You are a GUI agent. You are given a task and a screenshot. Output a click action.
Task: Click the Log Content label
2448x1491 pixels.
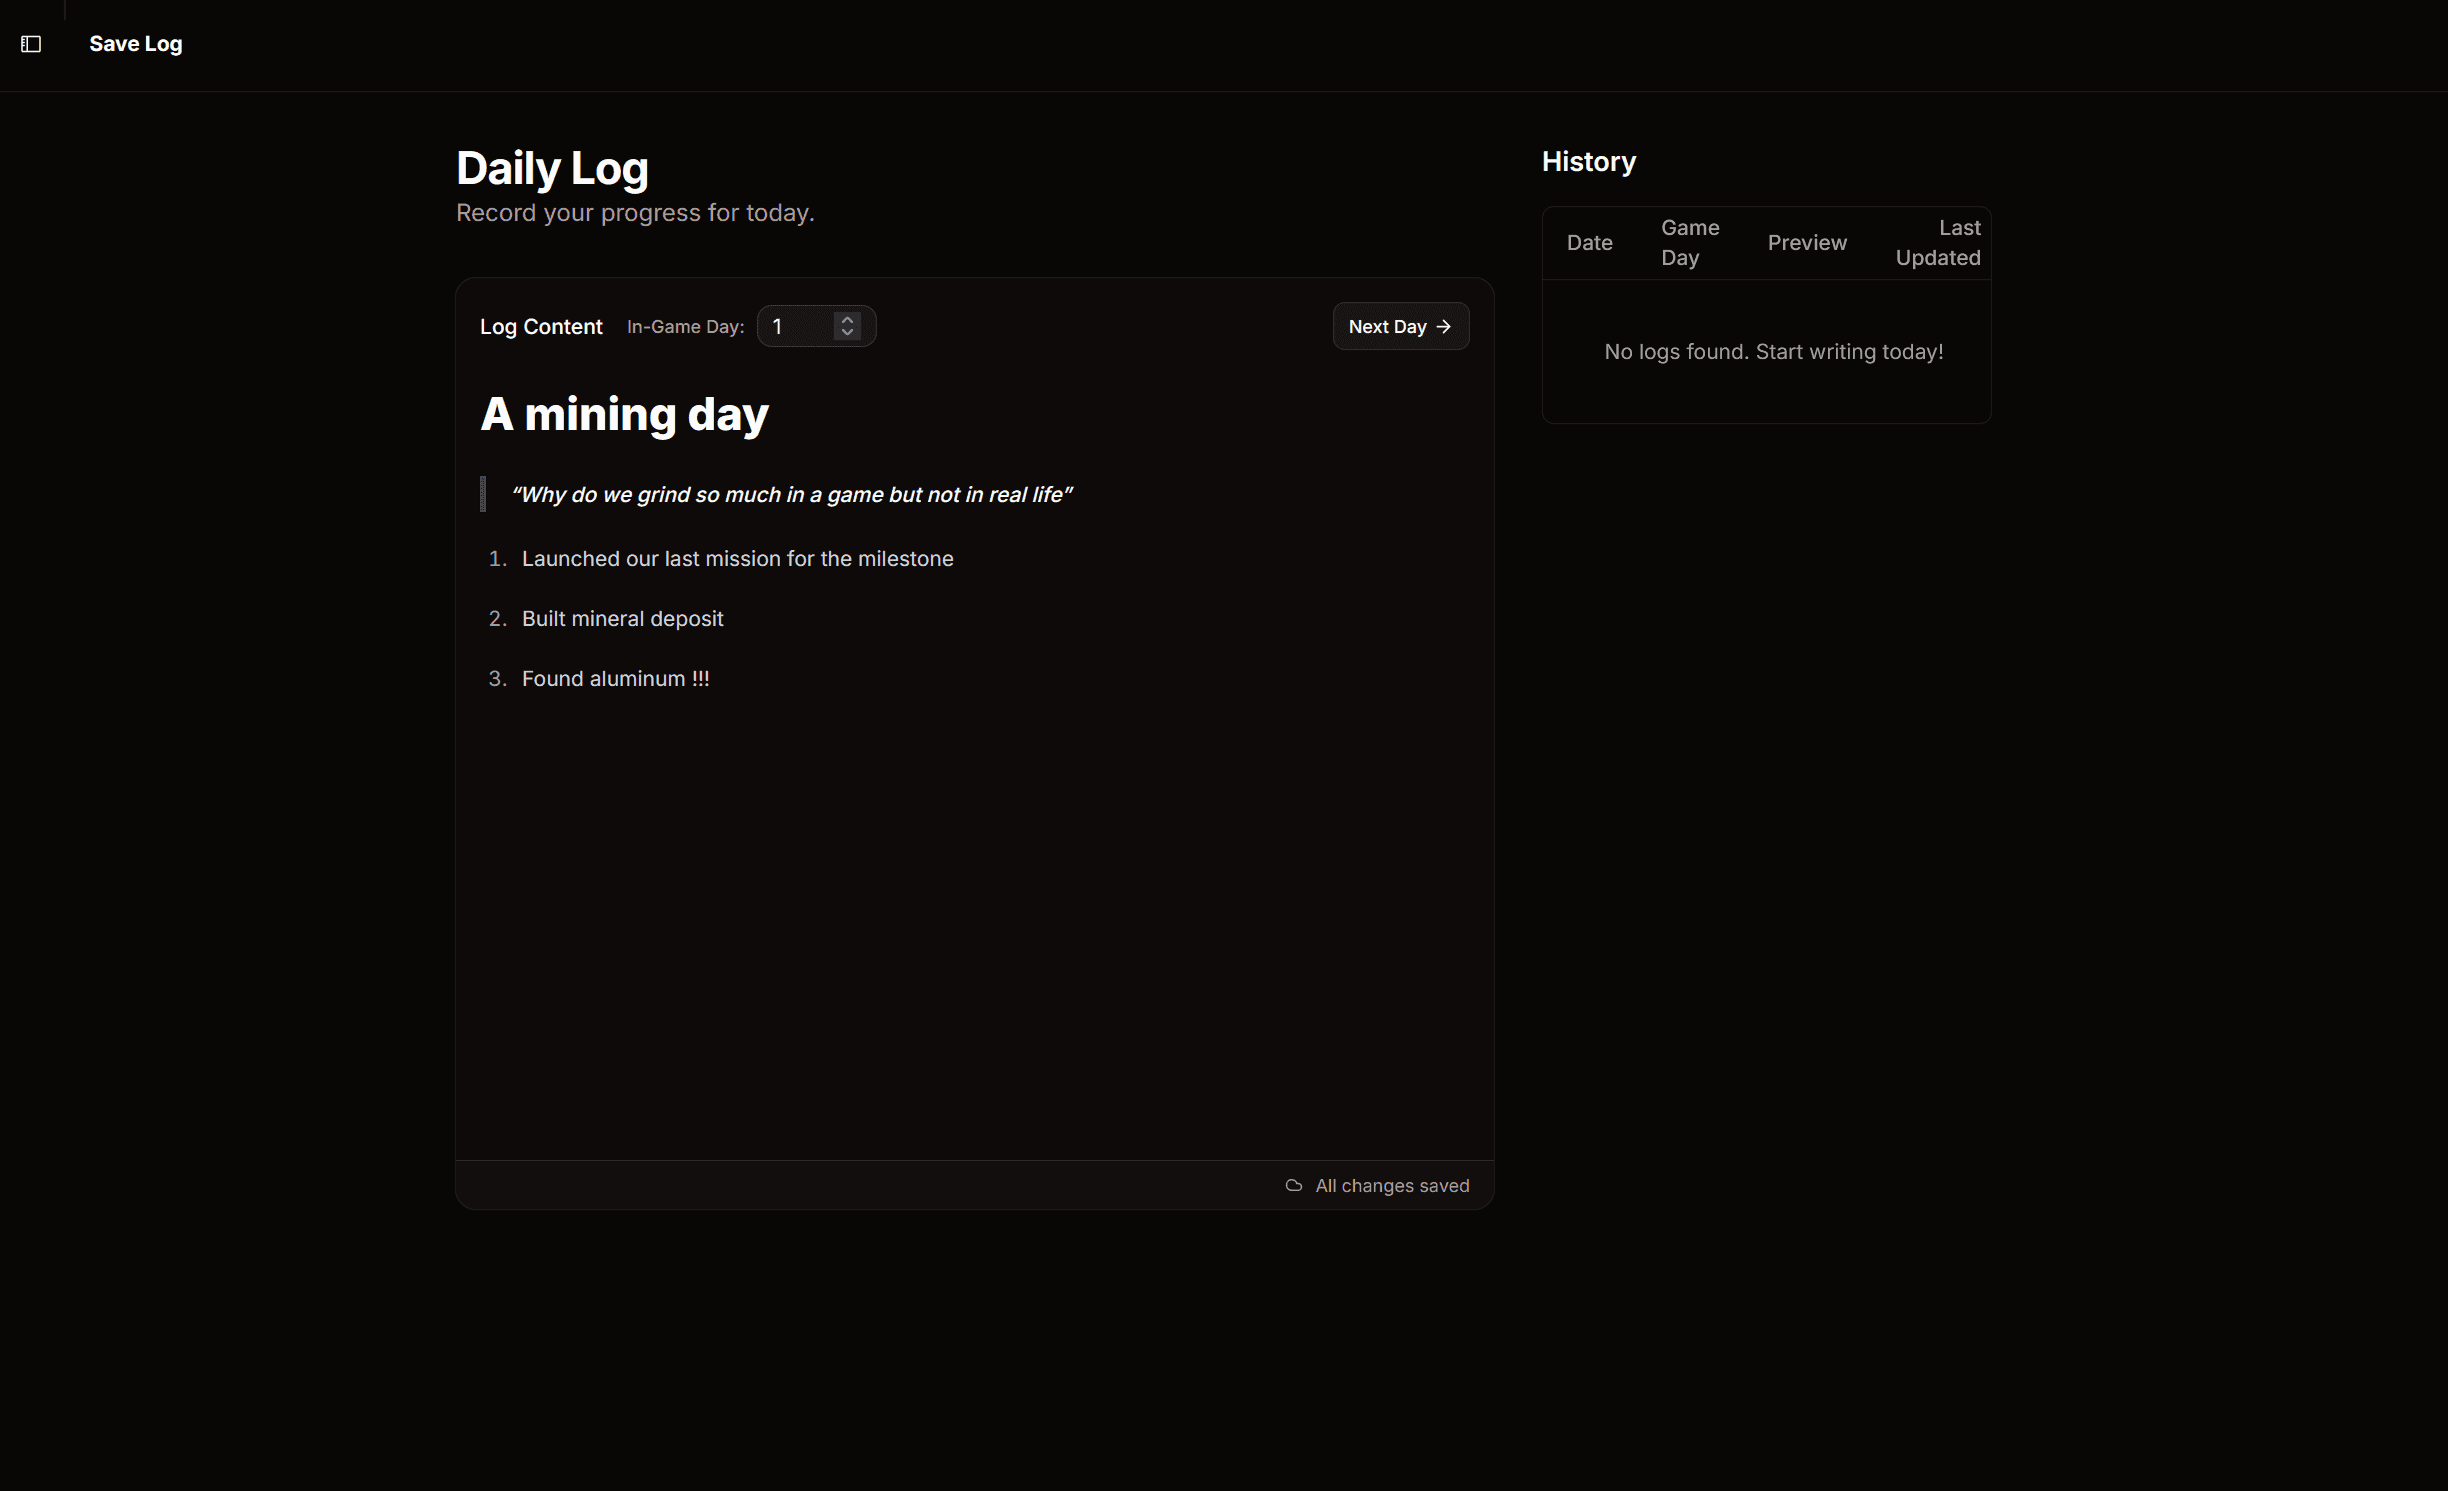click(541, 327)
